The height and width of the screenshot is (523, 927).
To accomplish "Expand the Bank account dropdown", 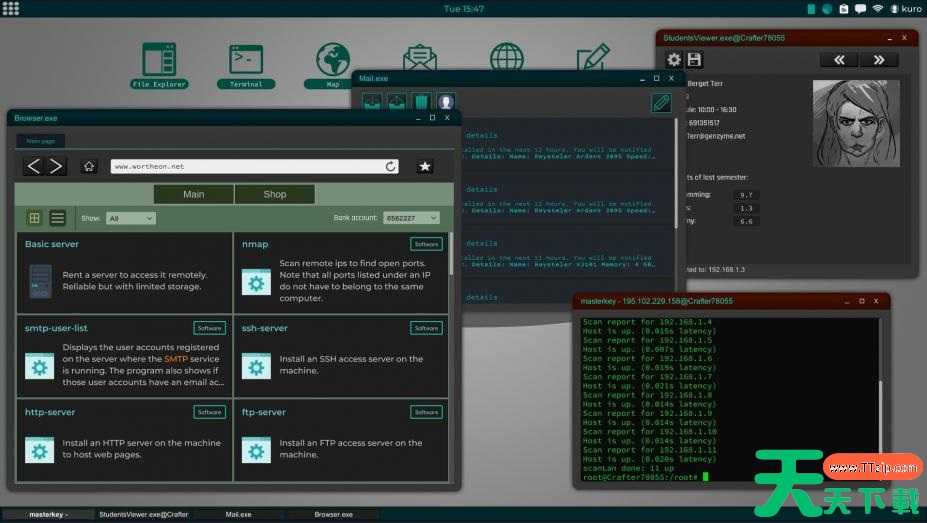I will tap(411, 218).
